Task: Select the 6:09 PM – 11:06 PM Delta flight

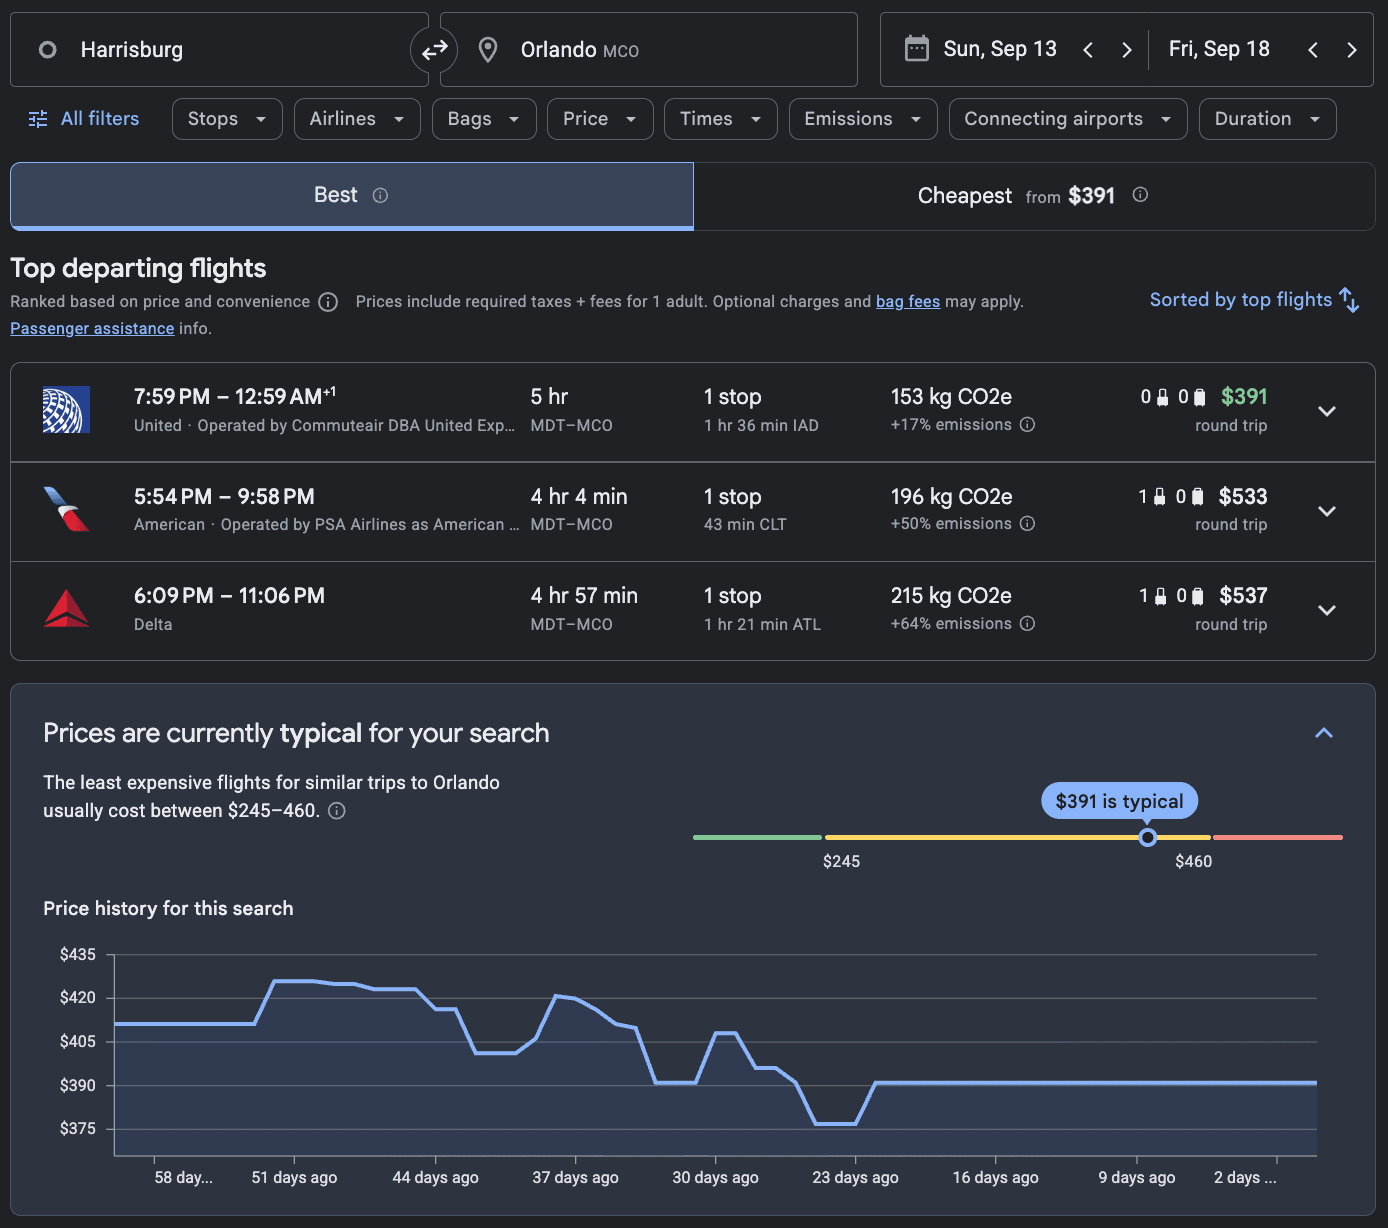Action: click(693, 610)
